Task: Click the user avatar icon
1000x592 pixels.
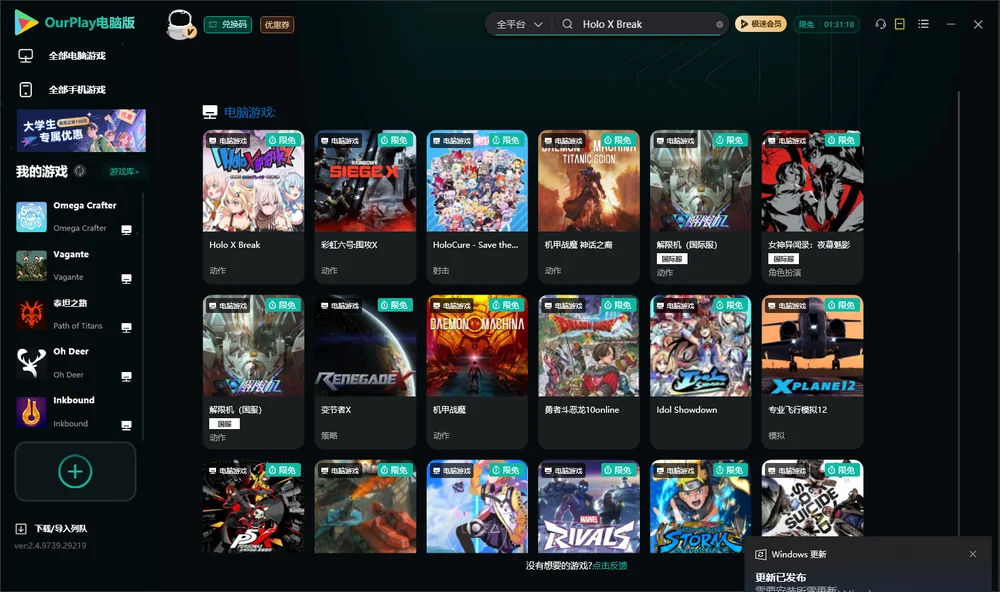Action: (x=180, y=24)
